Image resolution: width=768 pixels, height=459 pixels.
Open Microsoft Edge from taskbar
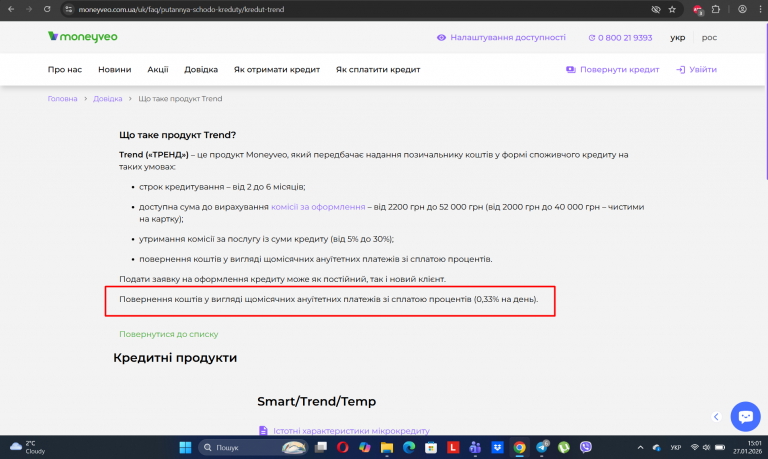[x=409, y=447]
